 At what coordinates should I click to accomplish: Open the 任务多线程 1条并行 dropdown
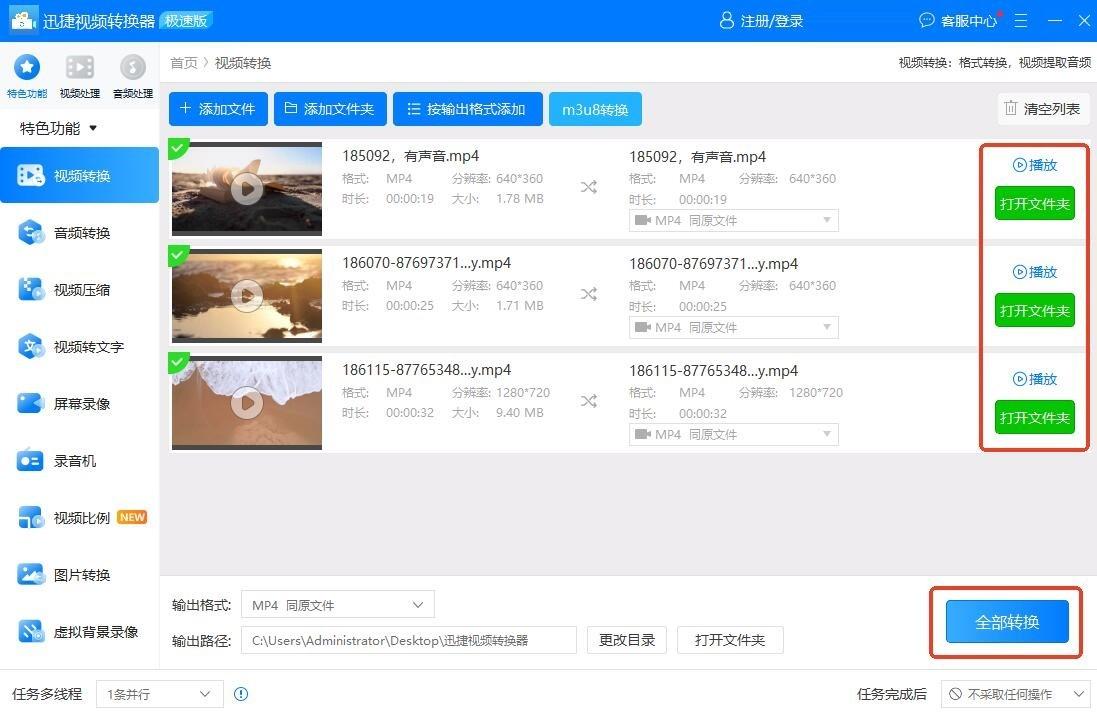159,694
